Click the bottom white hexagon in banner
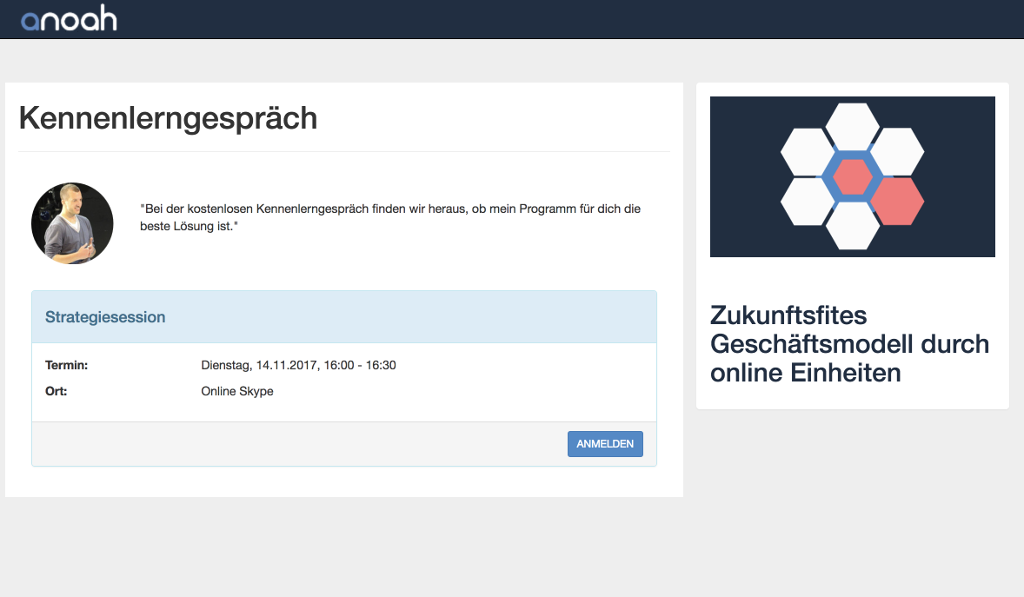Screen dimensions: 1024x597 [x=852, y=227]
